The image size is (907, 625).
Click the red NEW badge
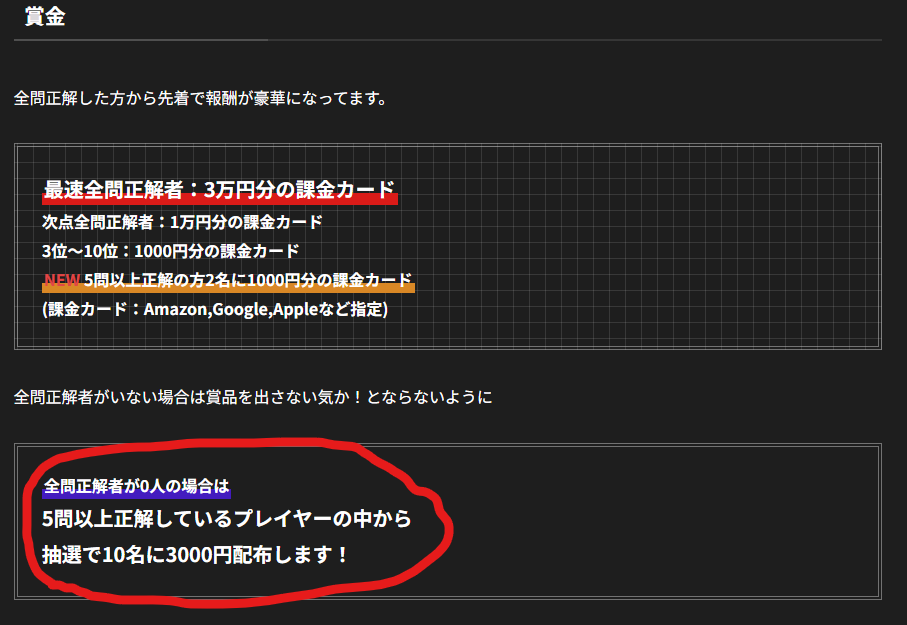(x=62, y=280)
